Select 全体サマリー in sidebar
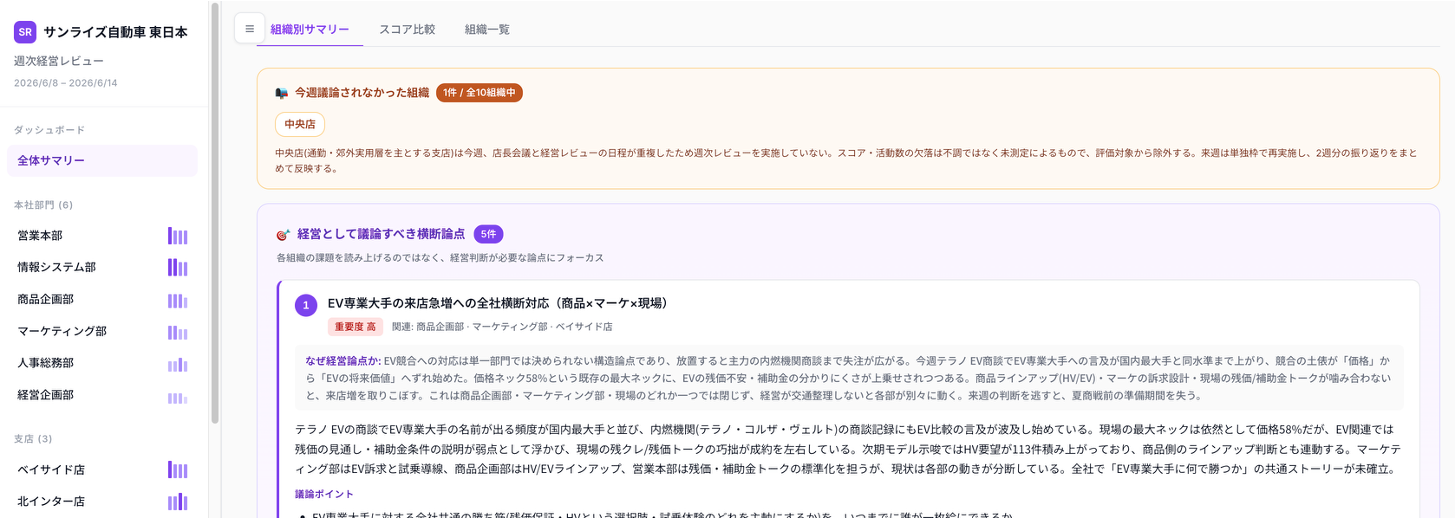 pyautogui.click(x=102, y=160)
